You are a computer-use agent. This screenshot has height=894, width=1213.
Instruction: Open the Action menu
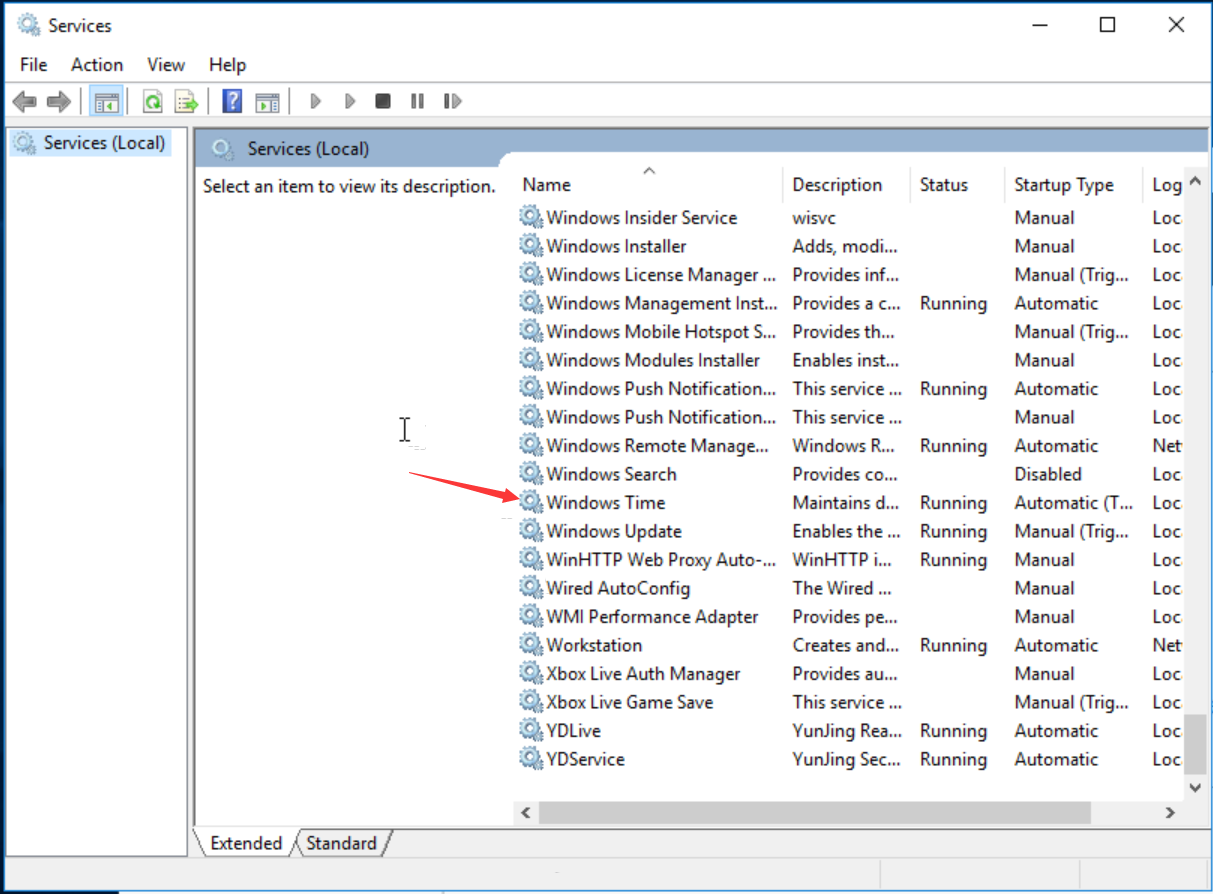click(x=97, y=65)
